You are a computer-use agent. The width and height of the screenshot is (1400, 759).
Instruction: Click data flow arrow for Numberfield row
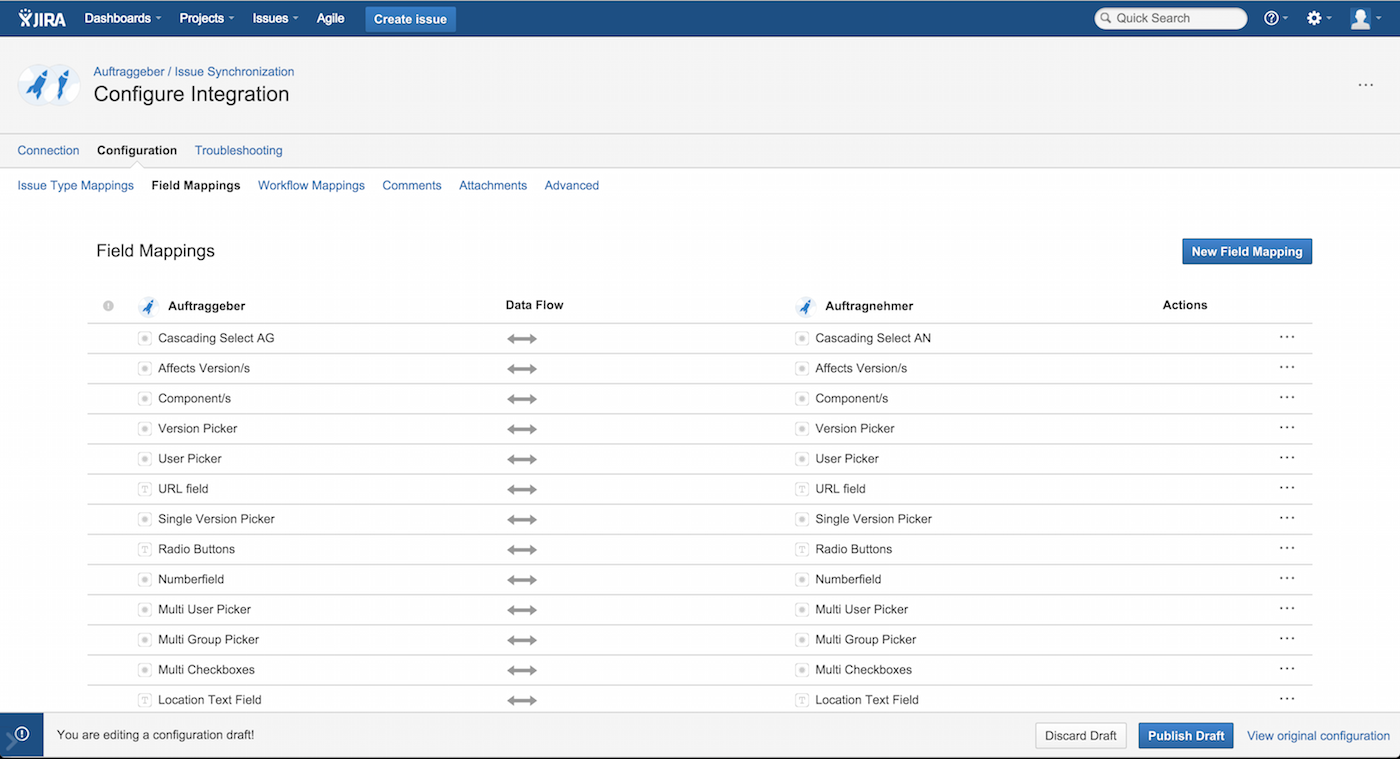522,580
